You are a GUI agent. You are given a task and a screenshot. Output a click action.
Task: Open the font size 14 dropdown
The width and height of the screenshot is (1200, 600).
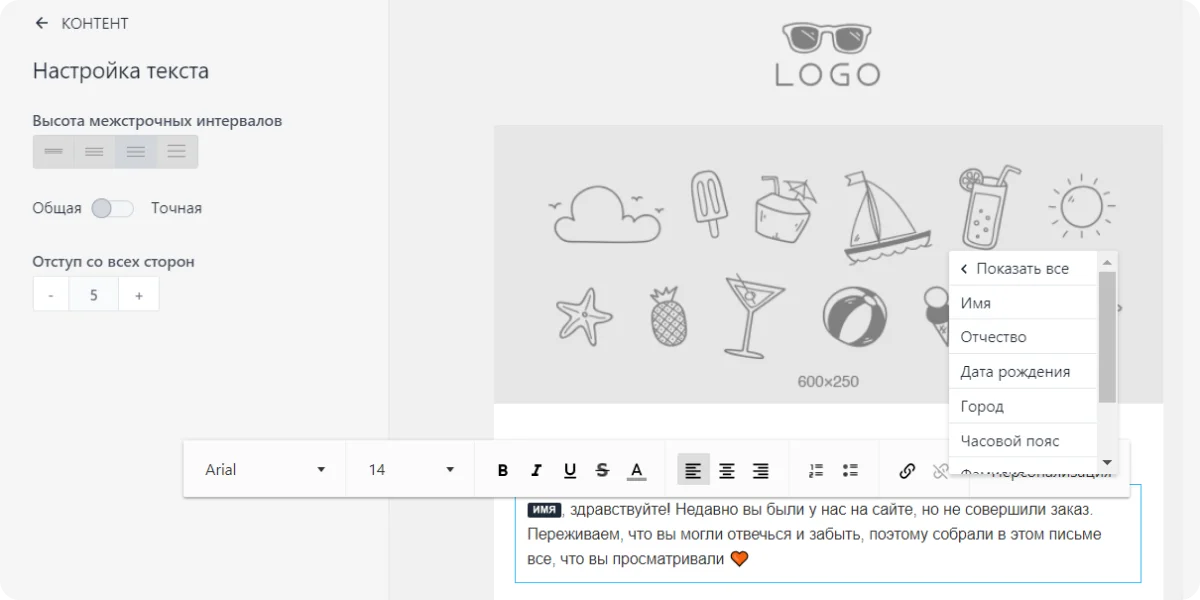click(411, 469)
